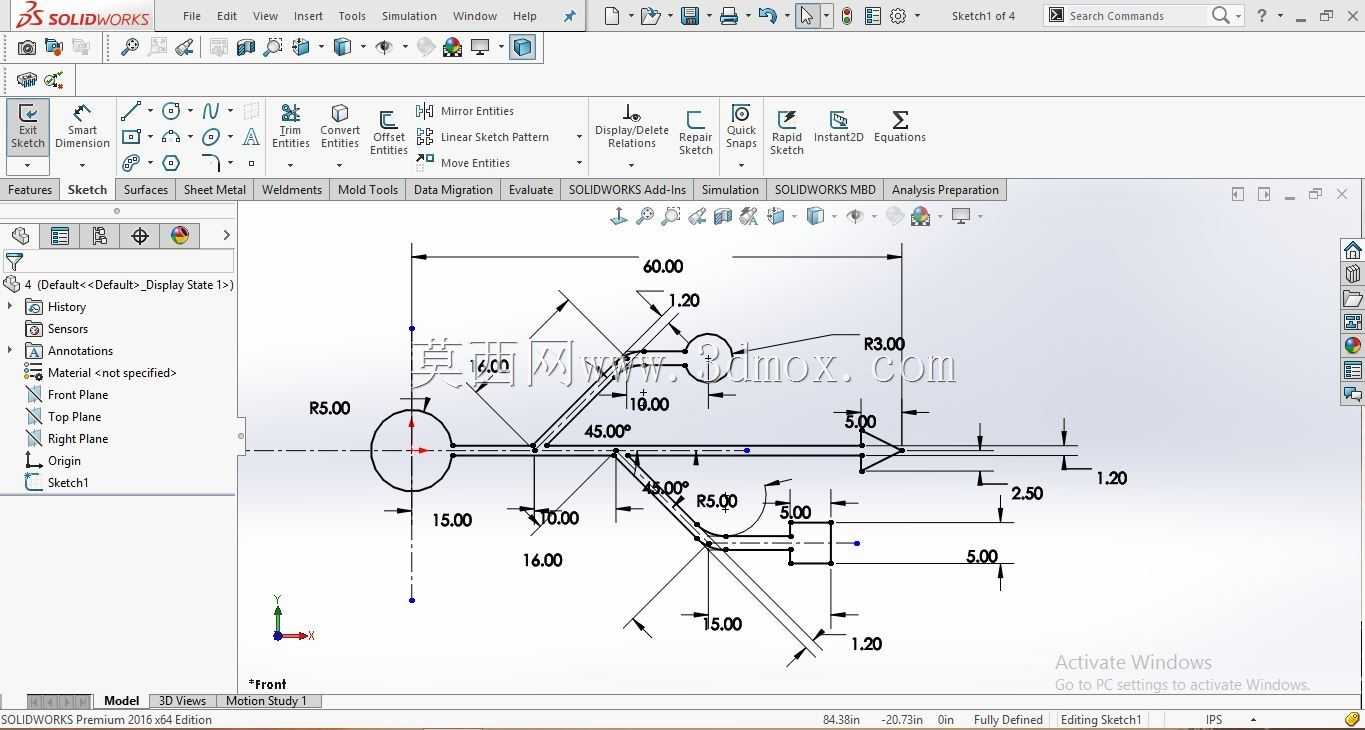Select the Sketch Fillet tool
This screenshot has width=1365, height=730.
[x=211, y=163]
